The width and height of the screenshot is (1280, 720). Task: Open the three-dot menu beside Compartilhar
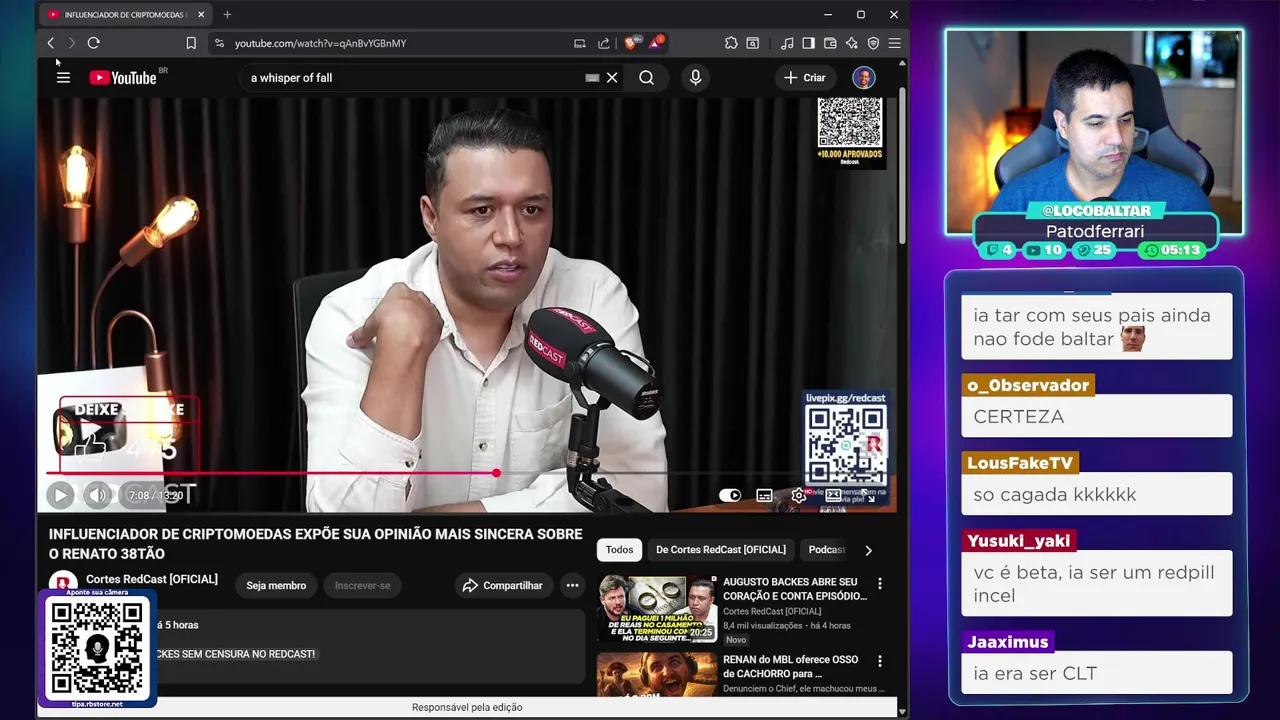pyautogui.click(x=572, y=586)
